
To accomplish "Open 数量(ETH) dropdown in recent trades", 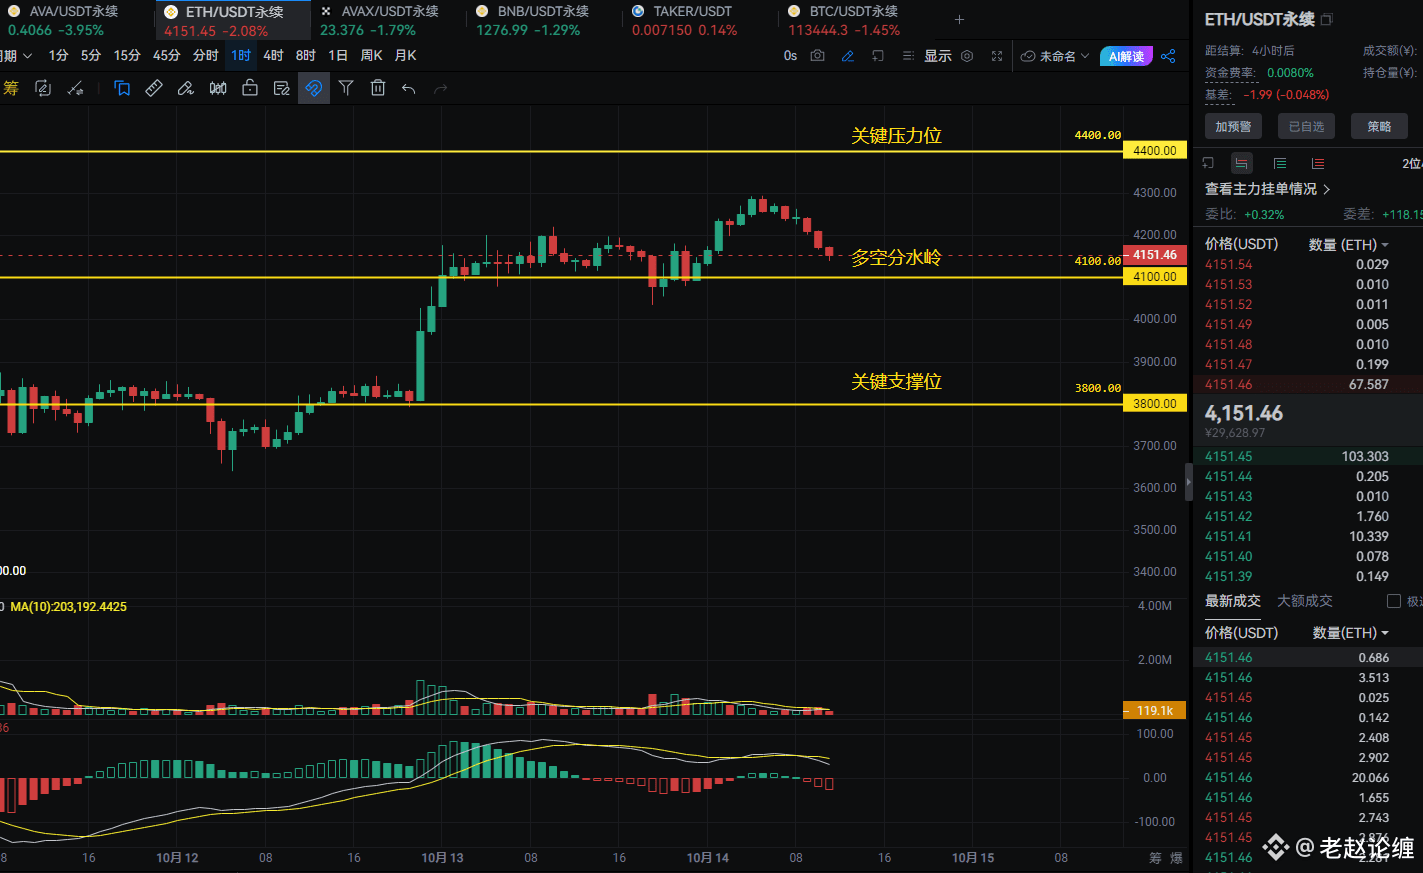I will click(1351, 633).
